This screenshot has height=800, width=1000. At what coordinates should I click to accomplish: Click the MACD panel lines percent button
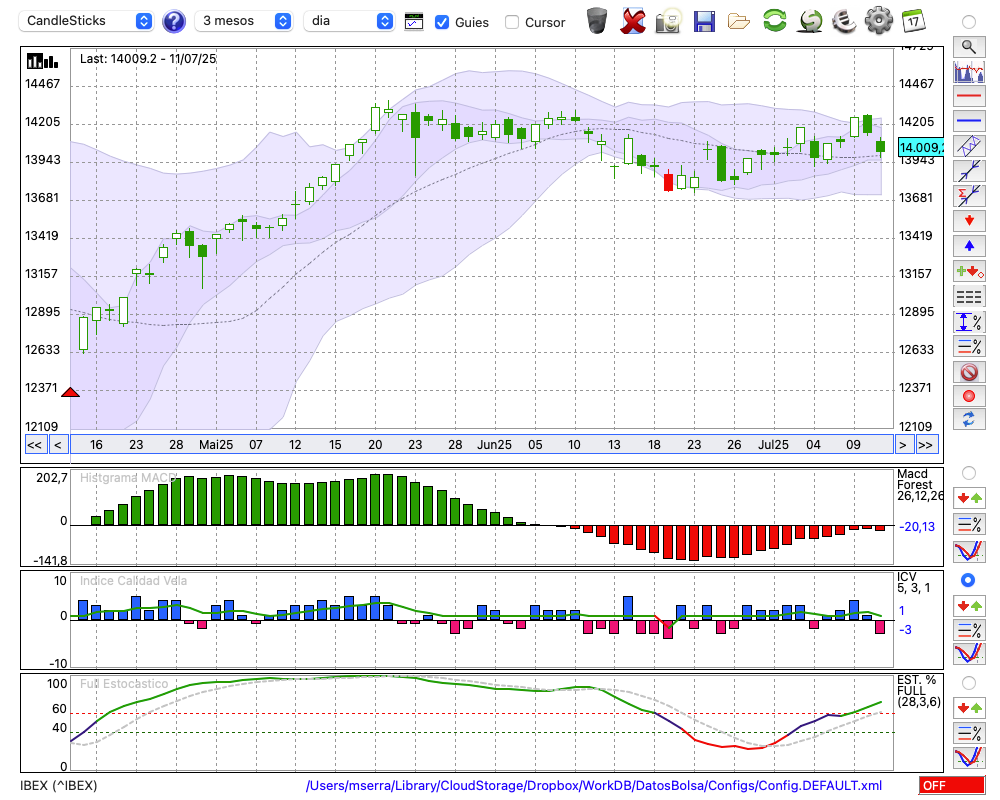tap(969, 524)
